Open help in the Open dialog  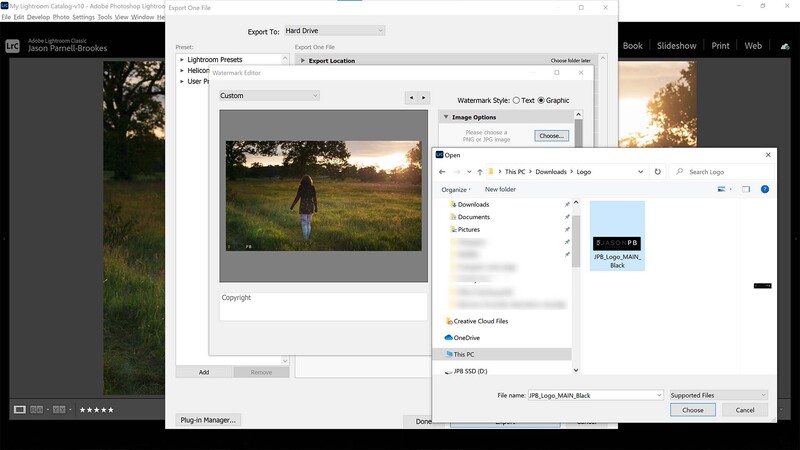point(765,189)
